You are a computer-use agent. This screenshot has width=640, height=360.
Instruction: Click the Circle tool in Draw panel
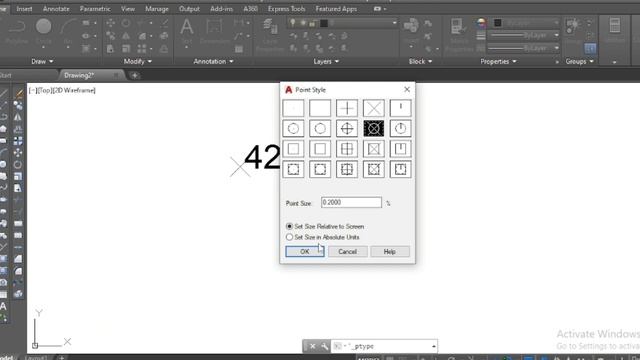tap(43, 31)
